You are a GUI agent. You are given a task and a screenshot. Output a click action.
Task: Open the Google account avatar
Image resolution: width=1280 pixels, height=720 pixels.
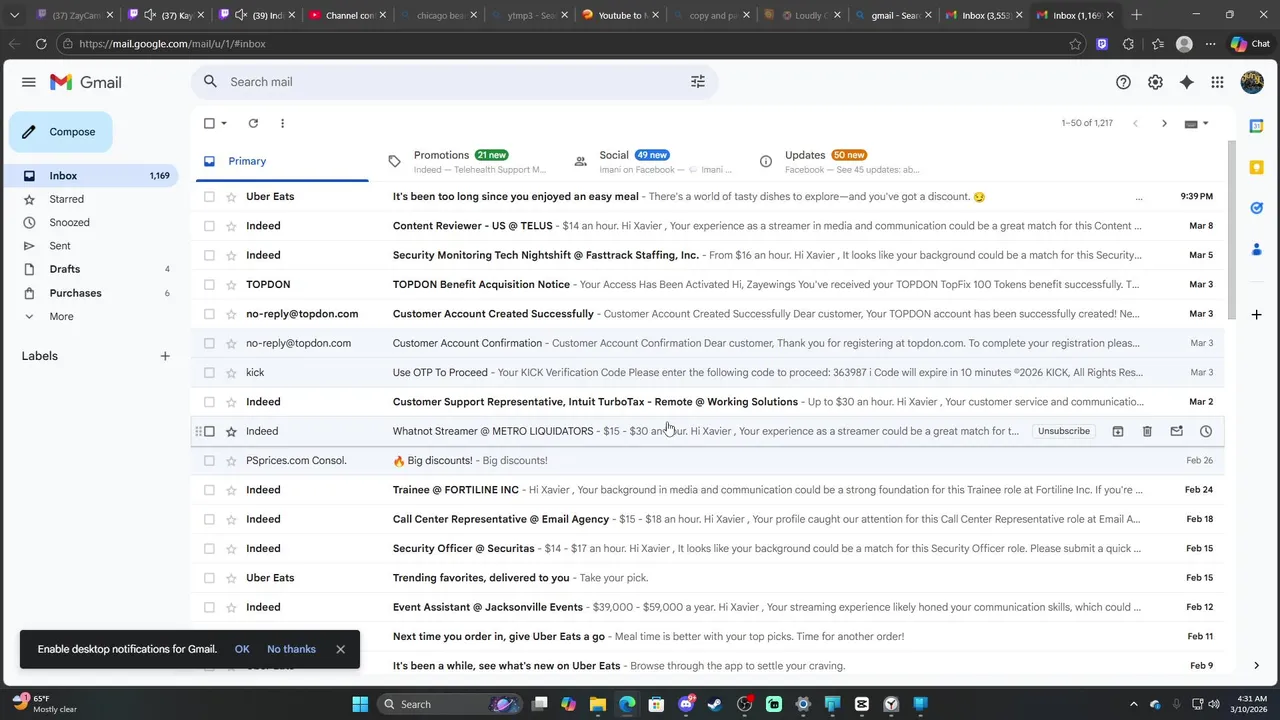pos(1252,82)
